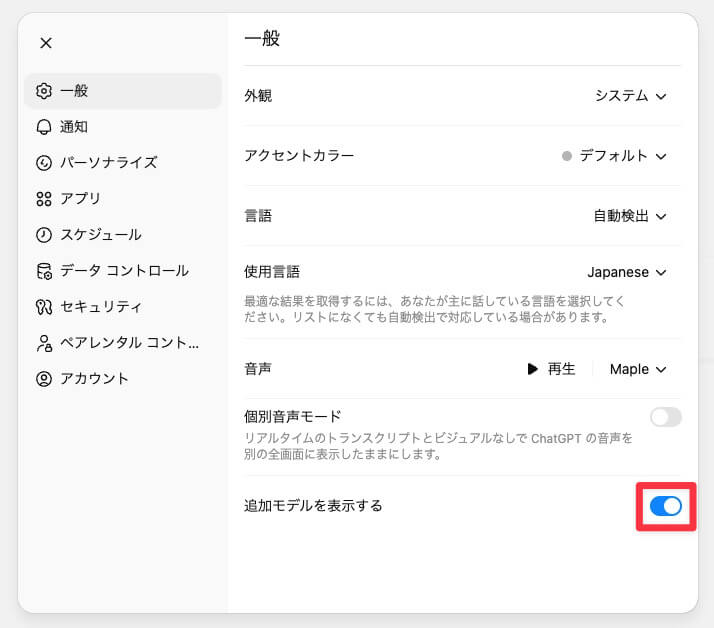Enable the 個別音声モード toggle
Image resolution: width=714 pixels, height=628 pixels.
[665, 417]
